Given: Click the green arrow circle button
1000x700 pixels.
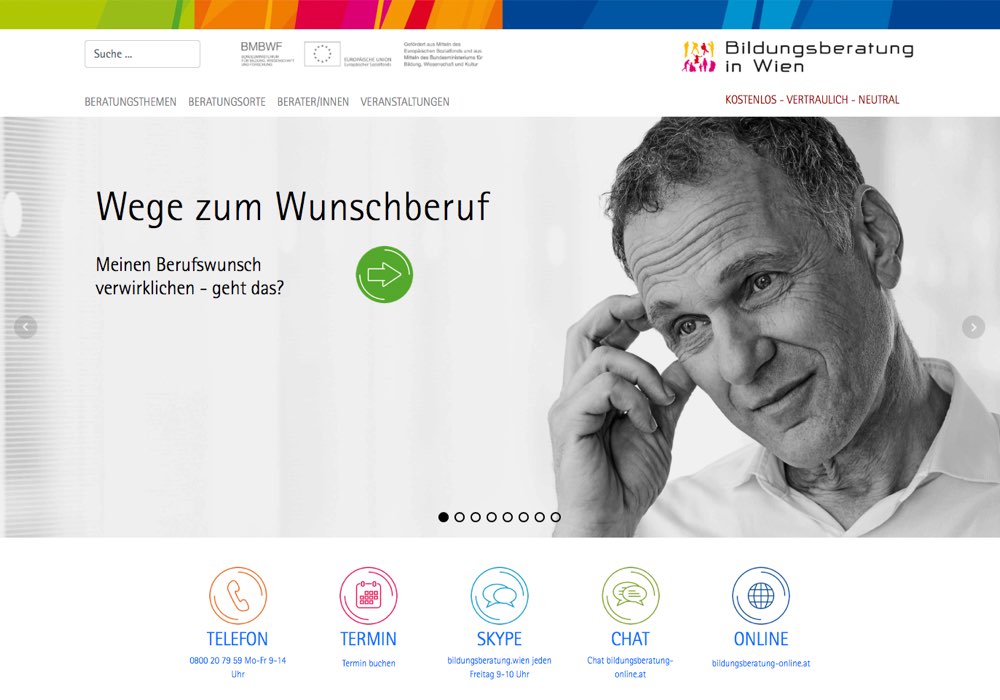Looking at the screenshot, I should tap(384, 274).
